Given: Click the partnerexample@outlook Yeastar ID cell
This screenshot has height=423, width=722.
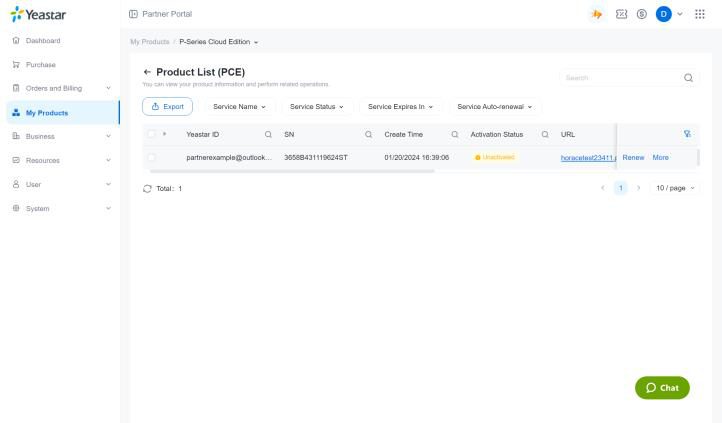Looking at the screenshot, I should click(229, 157).
